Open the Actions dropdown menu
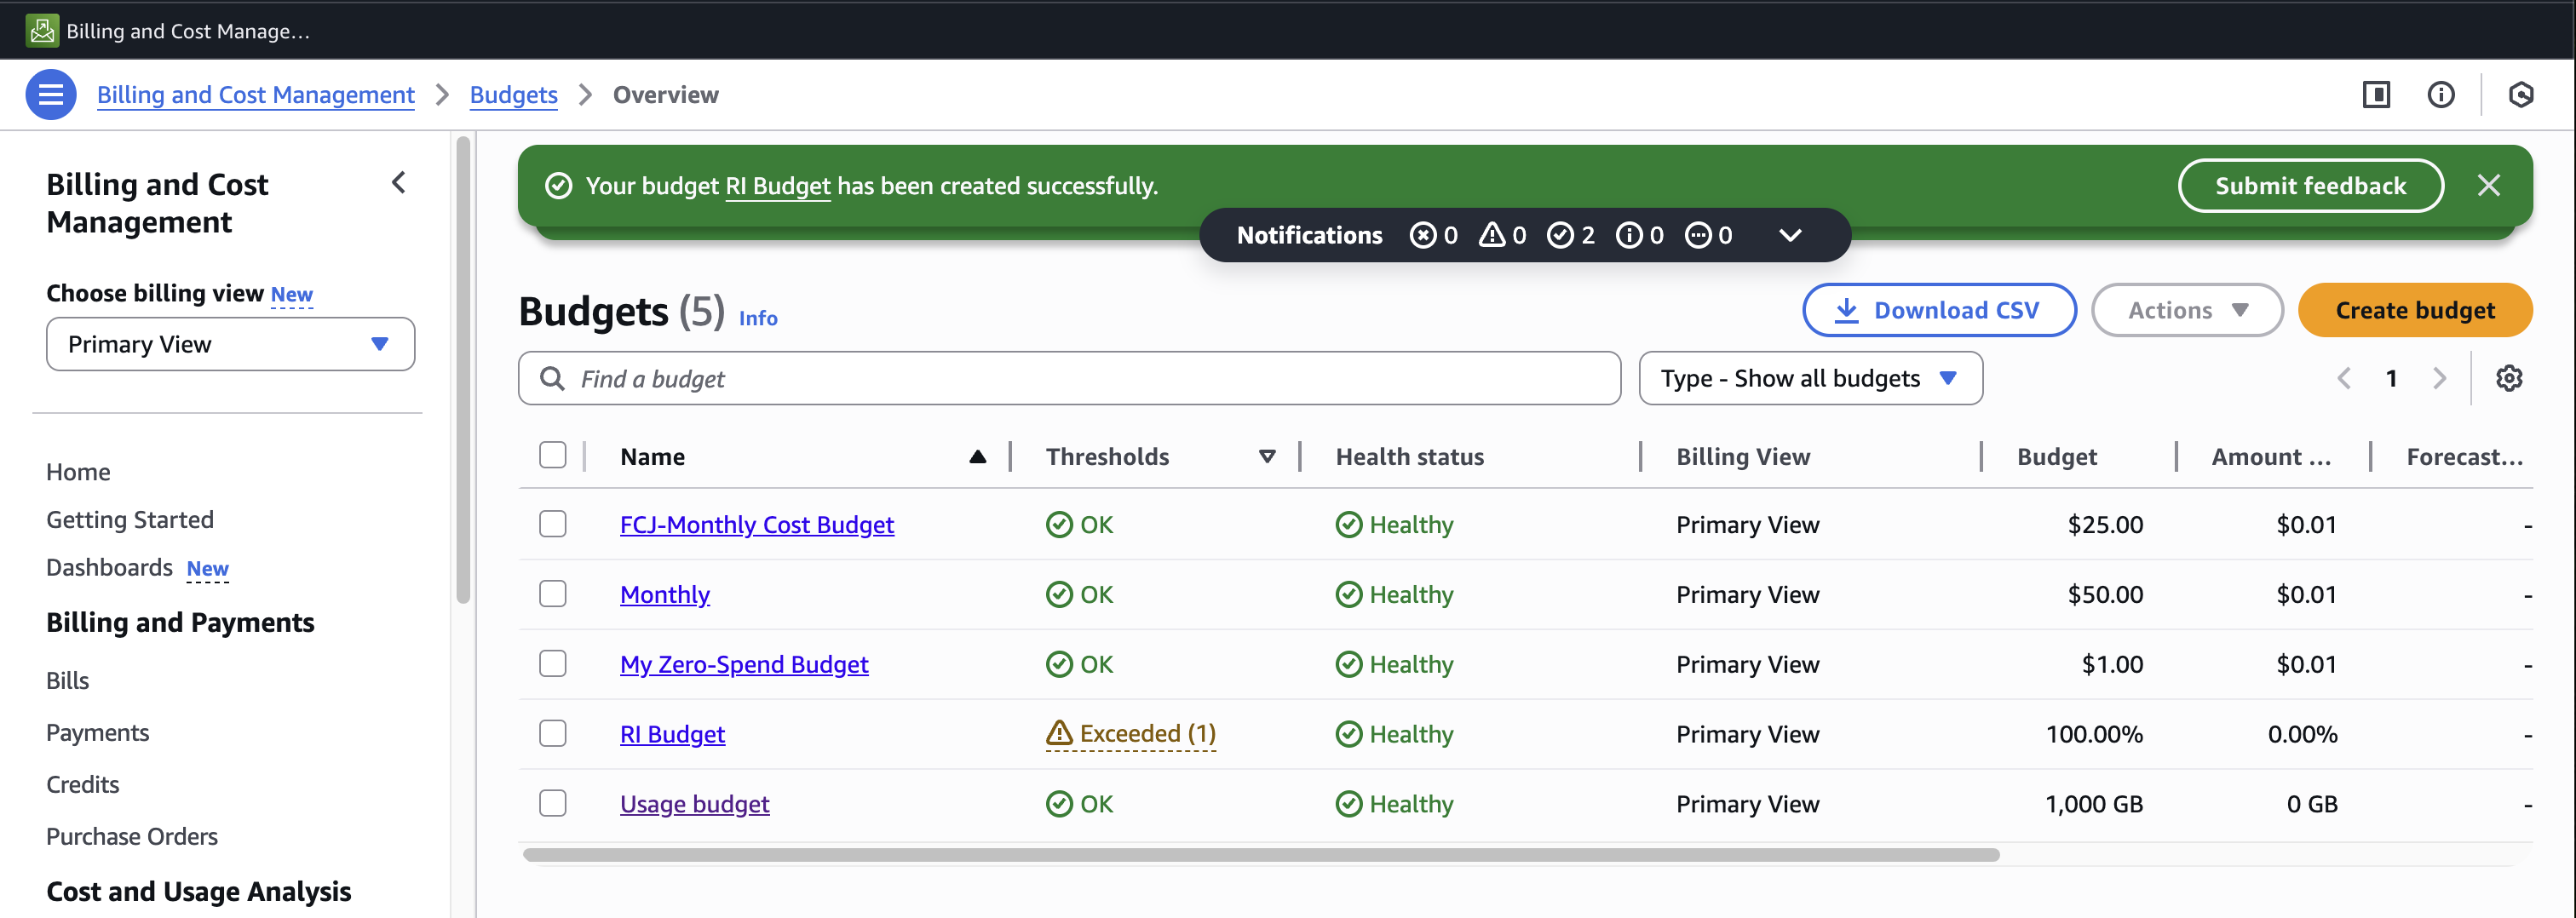 (2186, 310)
